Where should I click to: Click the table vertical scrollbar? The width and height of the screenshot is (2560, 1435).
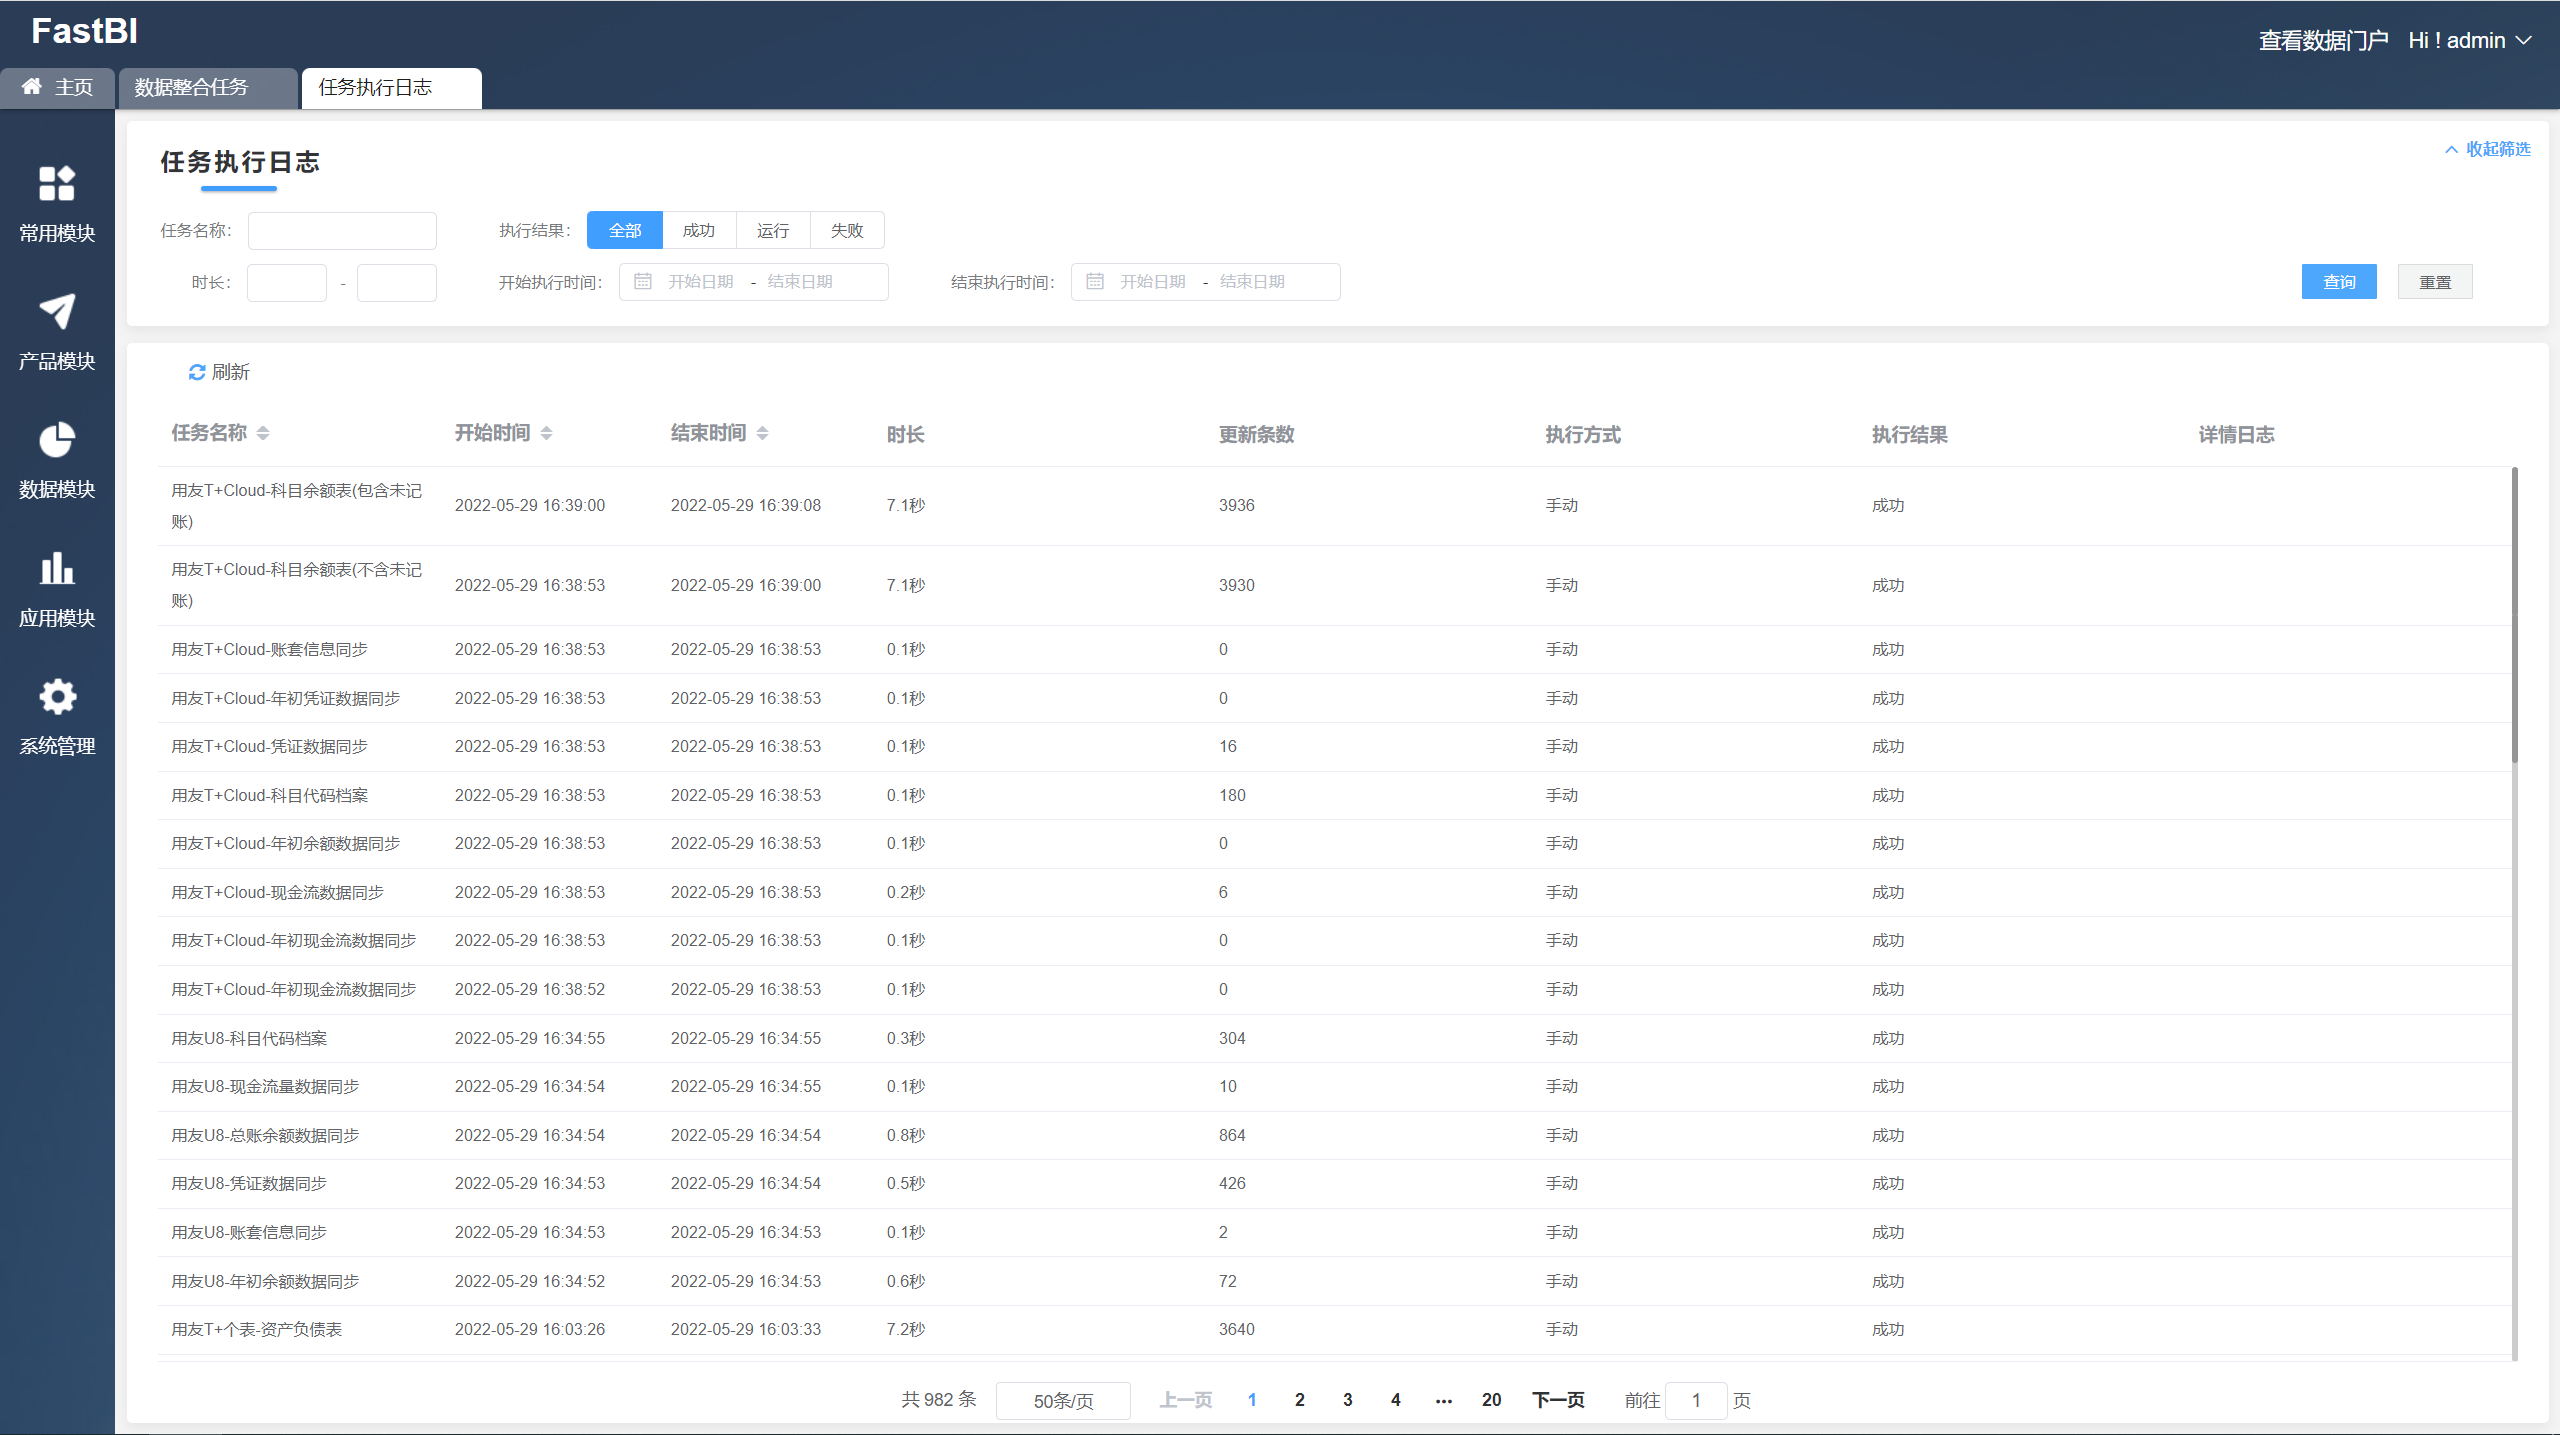pos(2515,615)
